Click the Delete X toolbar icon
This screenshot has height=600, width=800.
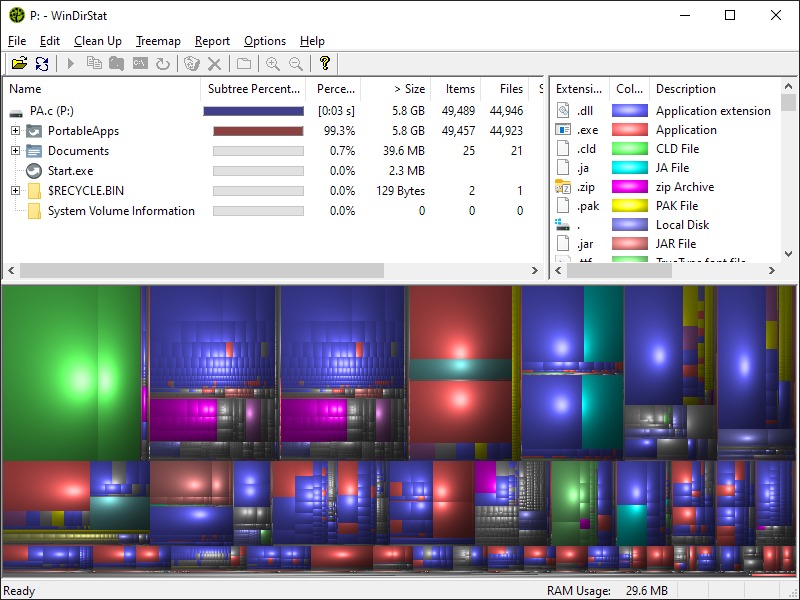pos(214,64)
